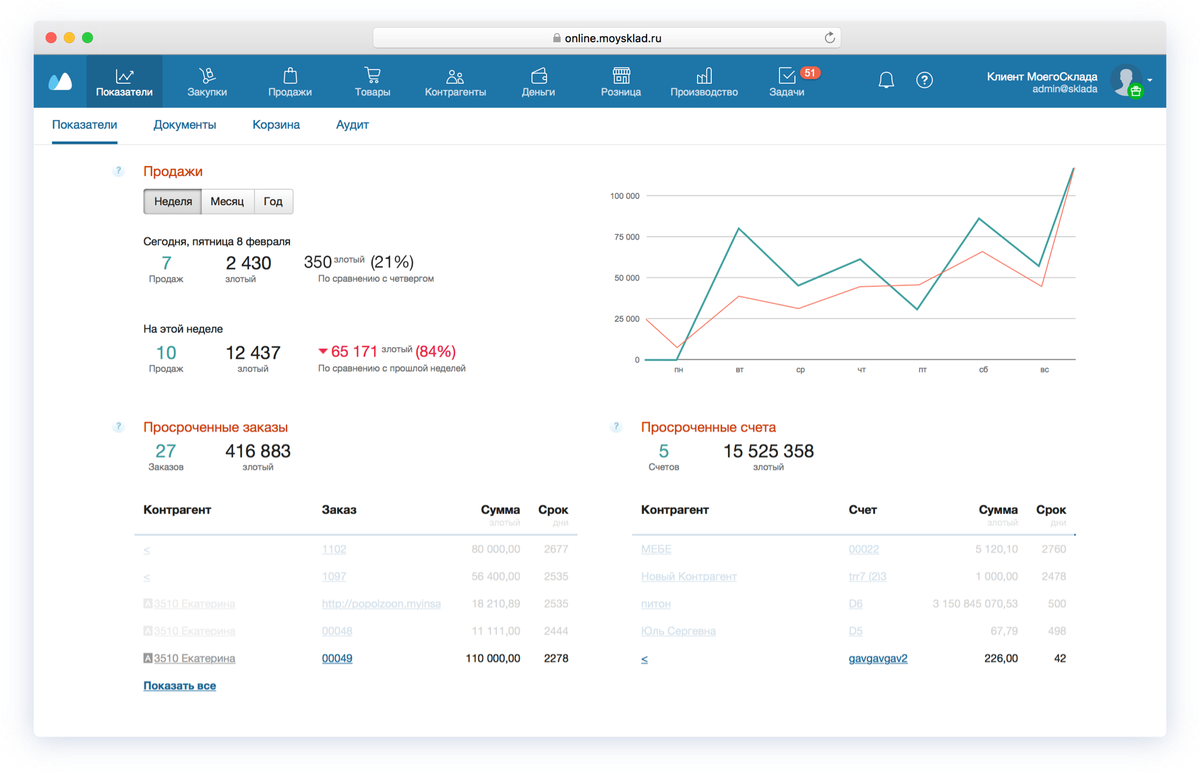
Task: Switch sales period to Месяц
Action: tap(227, 202)
